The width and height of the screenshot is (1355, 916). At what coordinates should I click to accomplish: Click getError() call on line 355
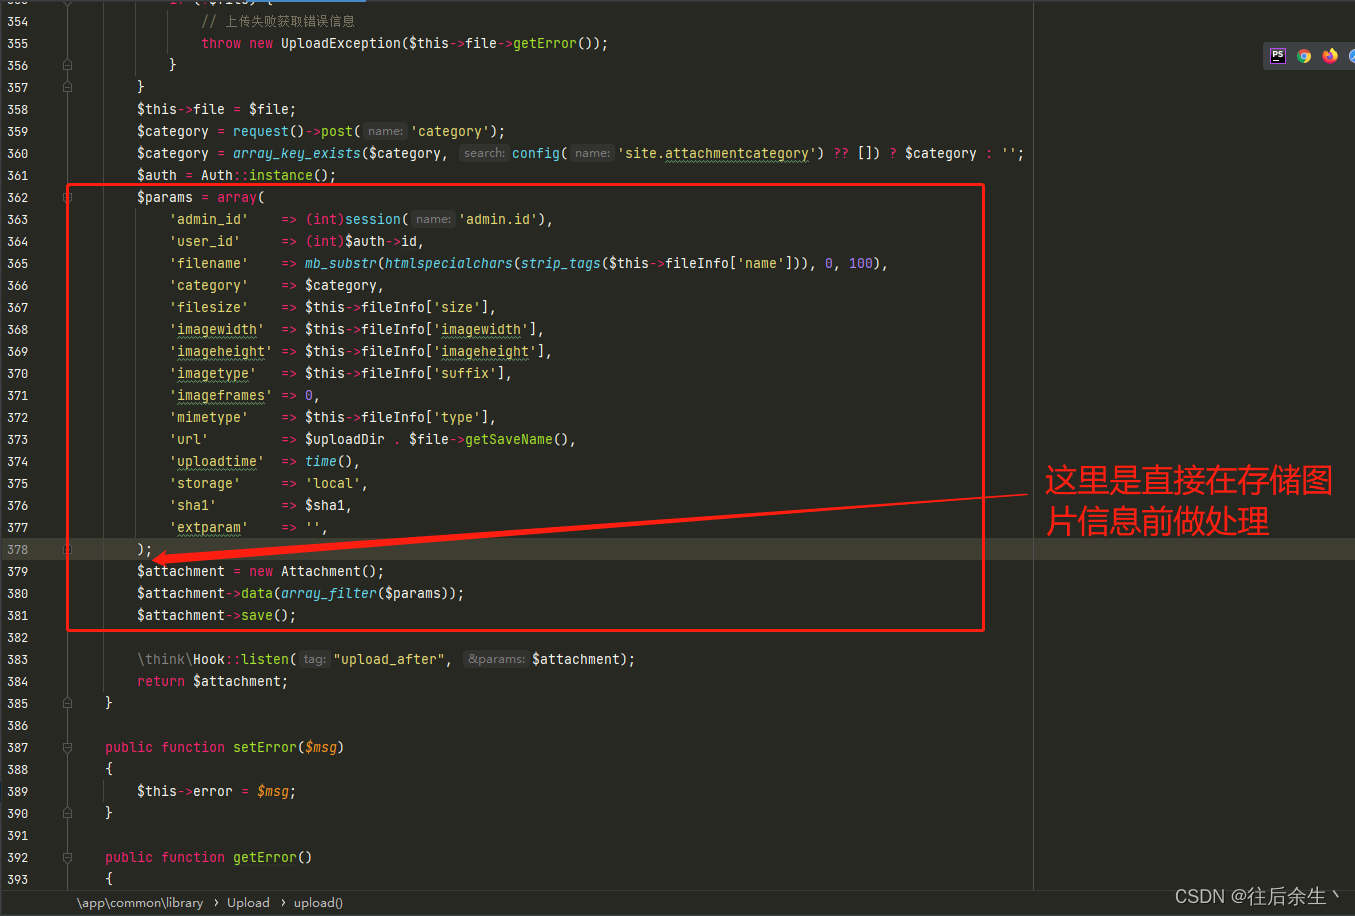point(556,43)
